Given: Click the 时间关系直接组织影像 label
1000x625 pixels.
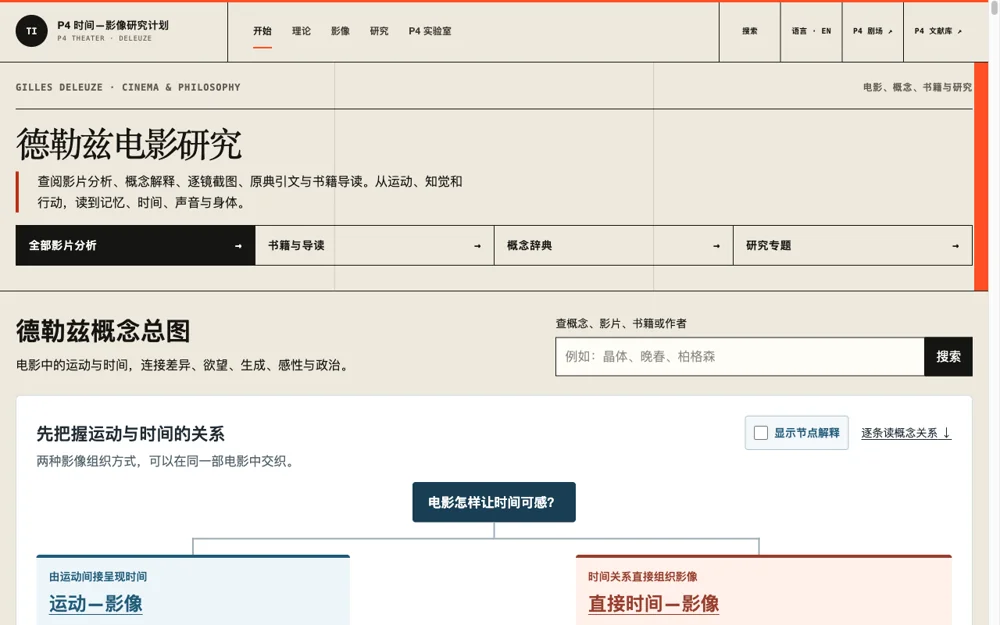Looking at the screenshot, I should point(643,577).
